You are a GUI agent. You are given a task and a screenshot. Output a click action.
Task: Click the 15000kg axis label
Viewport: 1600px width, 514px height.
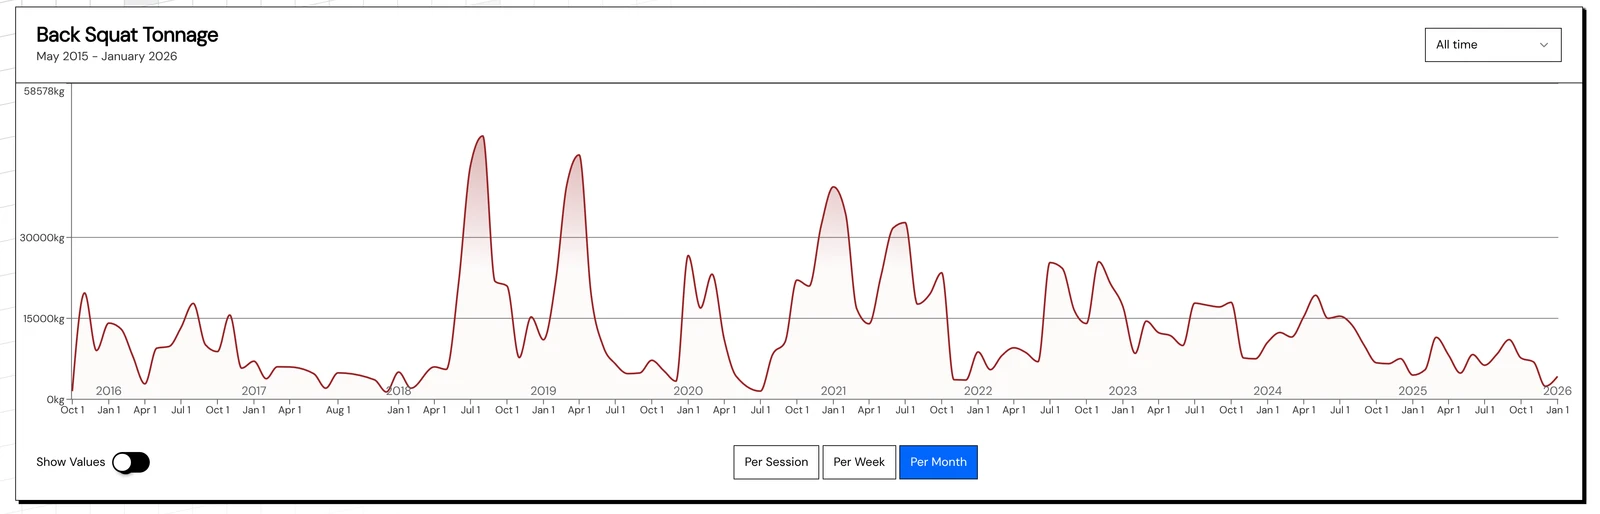tap(44, 319)
